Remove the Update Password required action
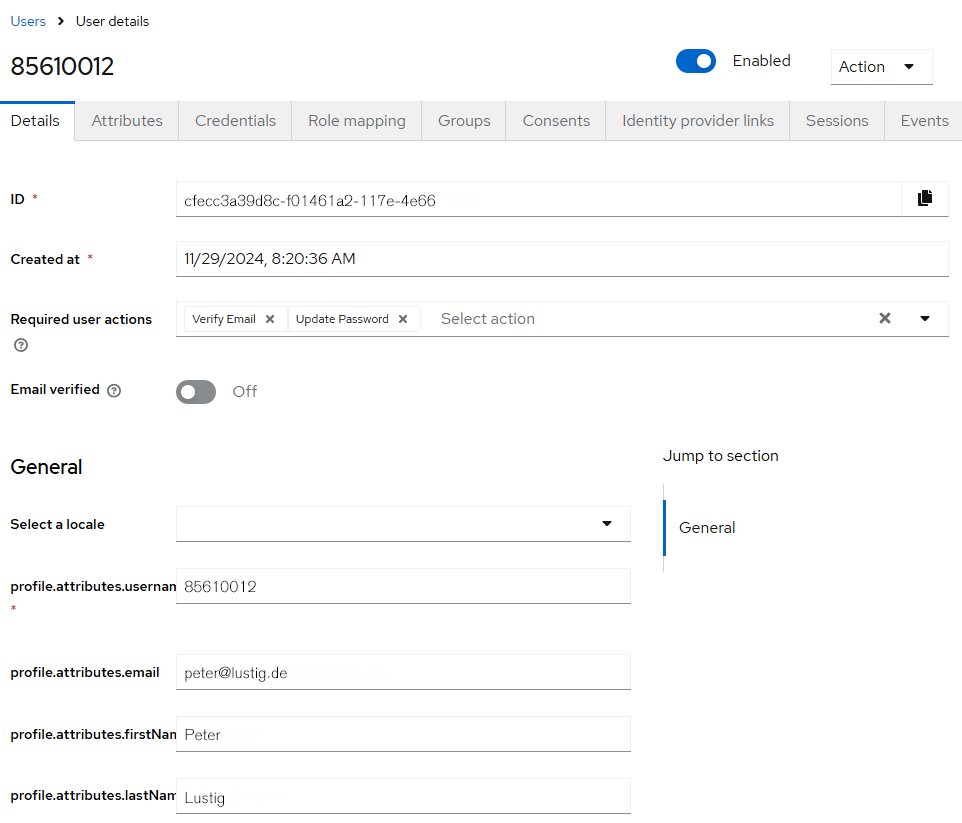962x823 pixels. 403,319
